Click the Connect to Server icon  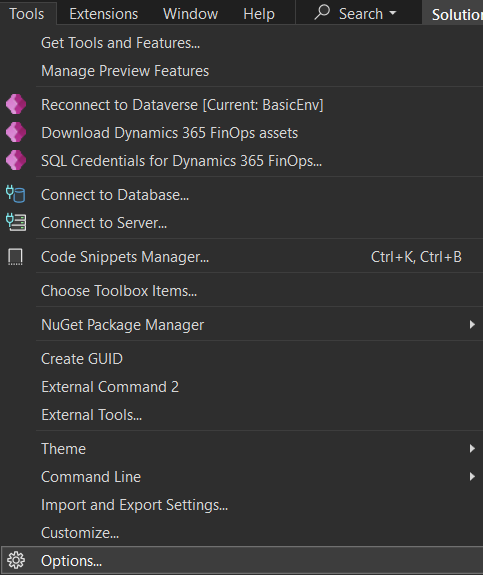click(x=16, y=222)
